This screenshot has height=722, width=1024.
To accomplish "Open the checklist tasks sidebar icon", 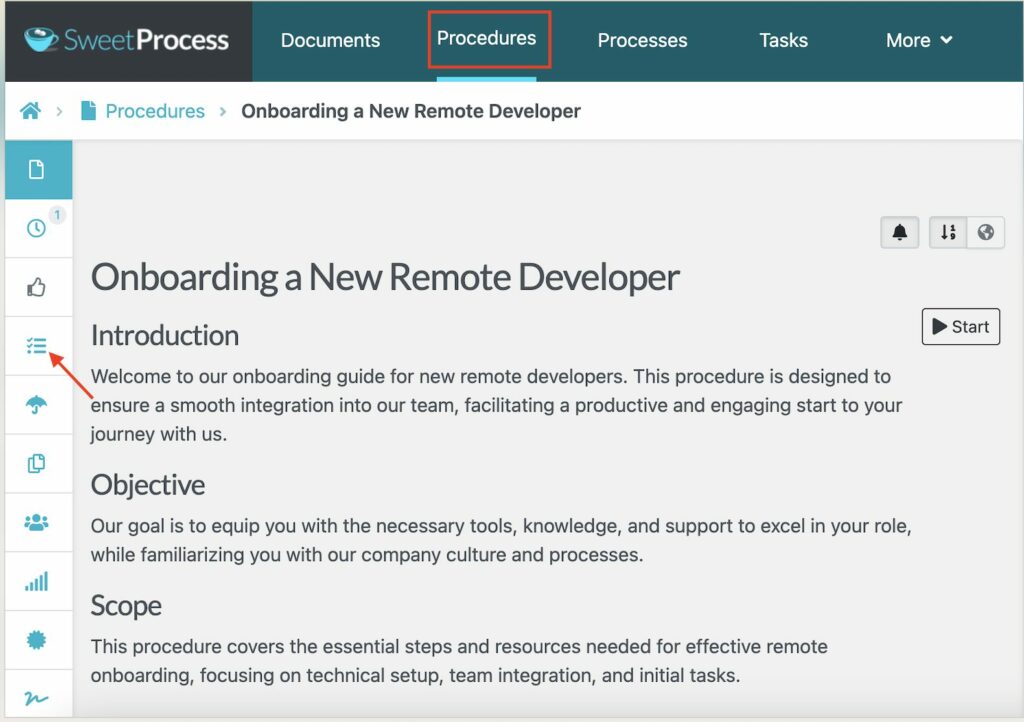I will click(37, 346).
